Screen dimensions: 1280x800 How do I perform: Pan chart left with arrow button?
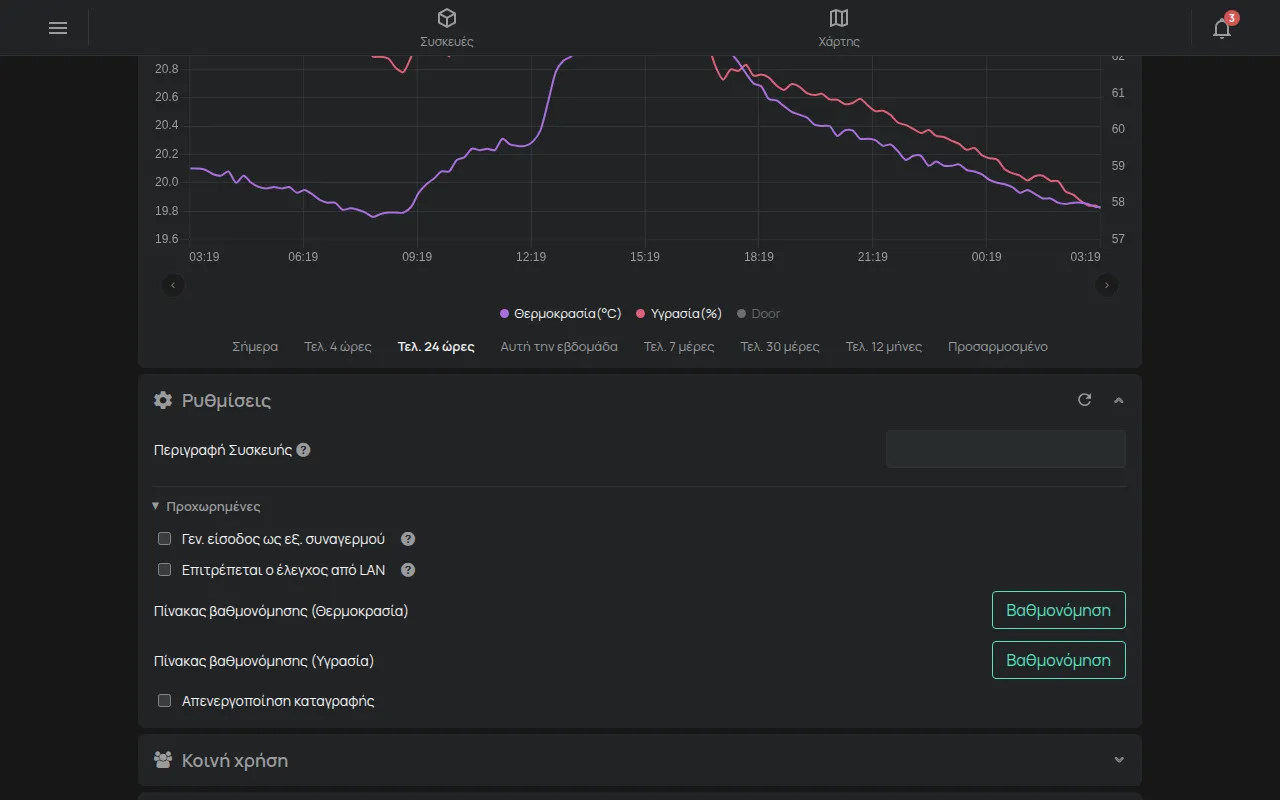(x=173, y=285)
